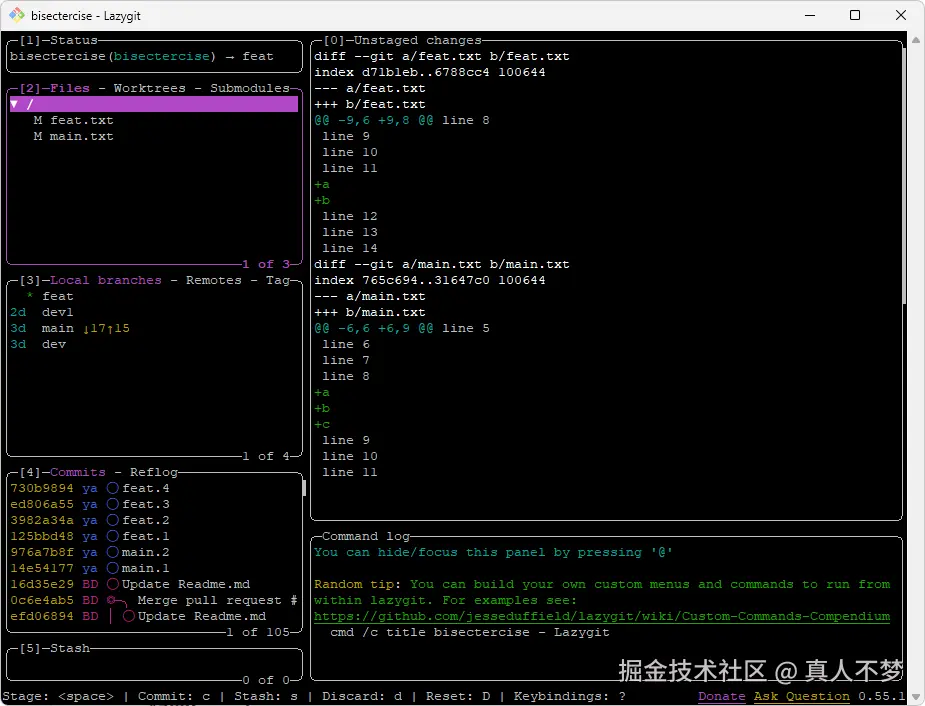925x706 pixels.
Task: Maximize the Lazygit window
Action: pos(855,15)
